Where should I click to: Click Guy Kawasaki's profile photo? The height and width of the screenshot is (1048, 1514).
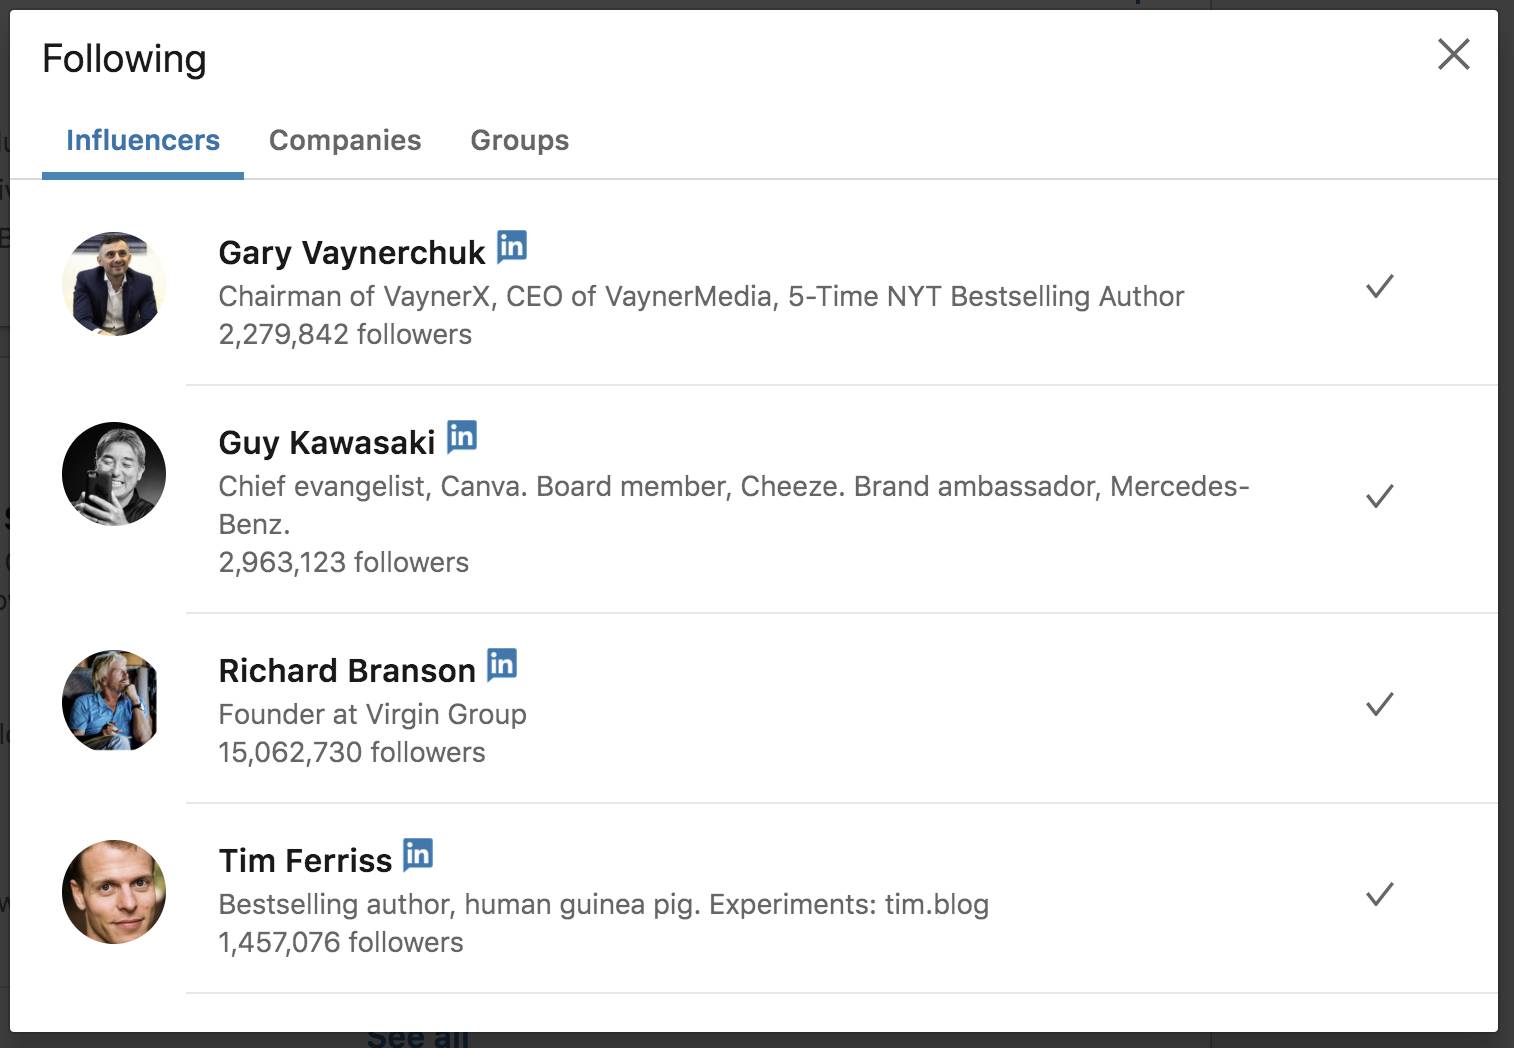coord(113,474)
